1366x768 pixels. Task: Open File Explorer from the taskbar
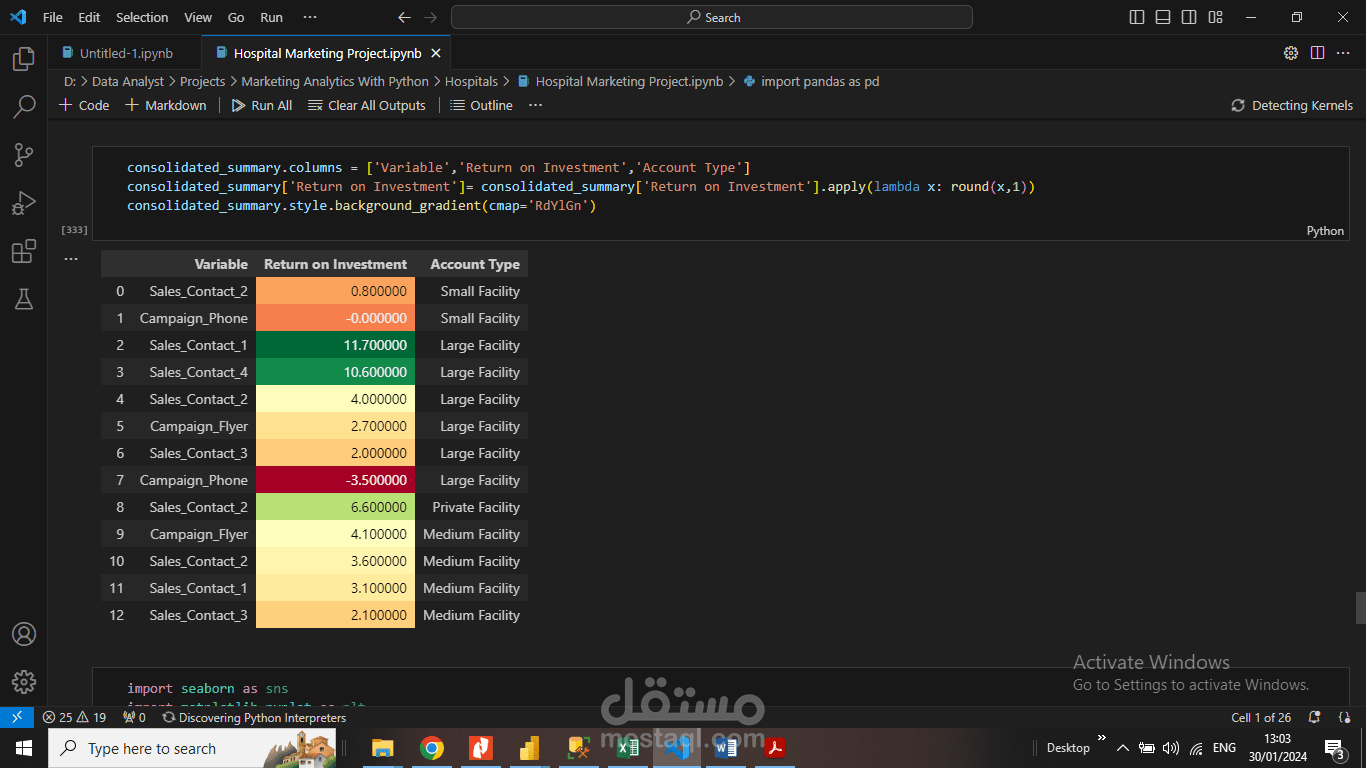pyautogui.click(x=383, y=748)
